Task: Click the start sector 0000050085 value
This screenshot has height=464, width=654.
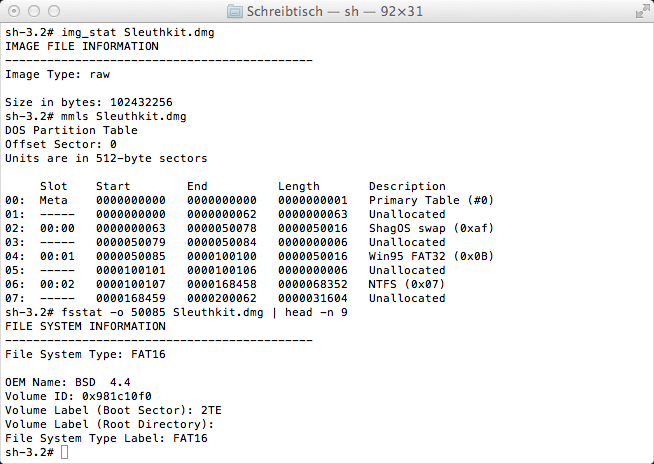Action: coord(131,256)
